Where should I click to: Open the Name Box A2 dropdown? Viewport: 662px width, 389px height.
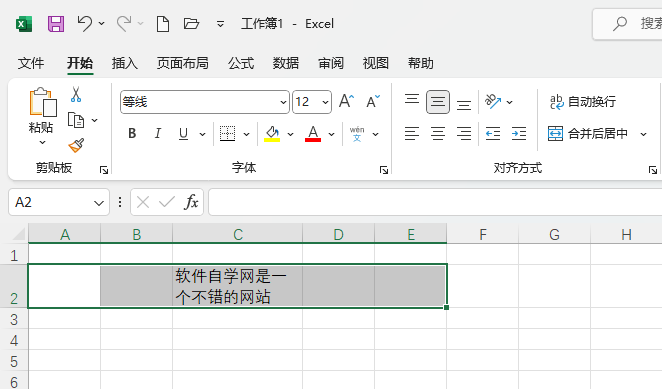99,203
